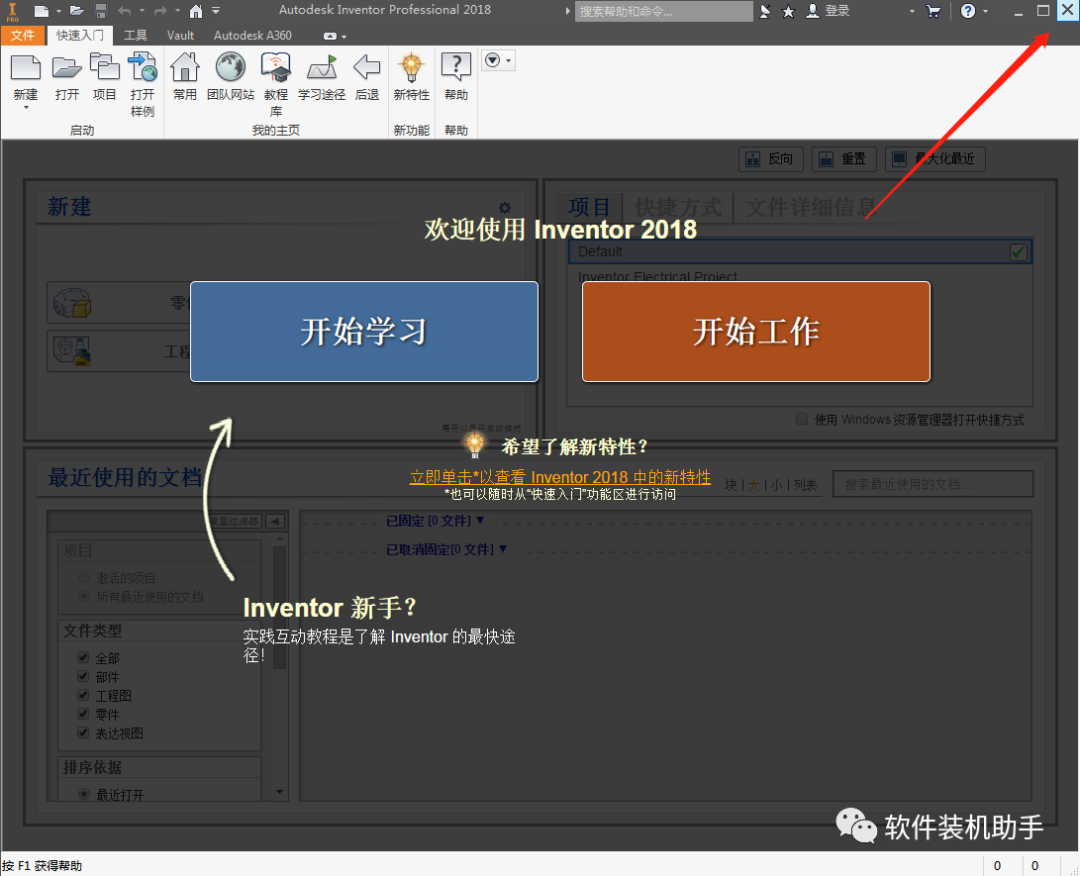Click the 反向 layout button
The width and height of the screenshot is (1080, 876).
pyautogui.click(x=771, y=159)
